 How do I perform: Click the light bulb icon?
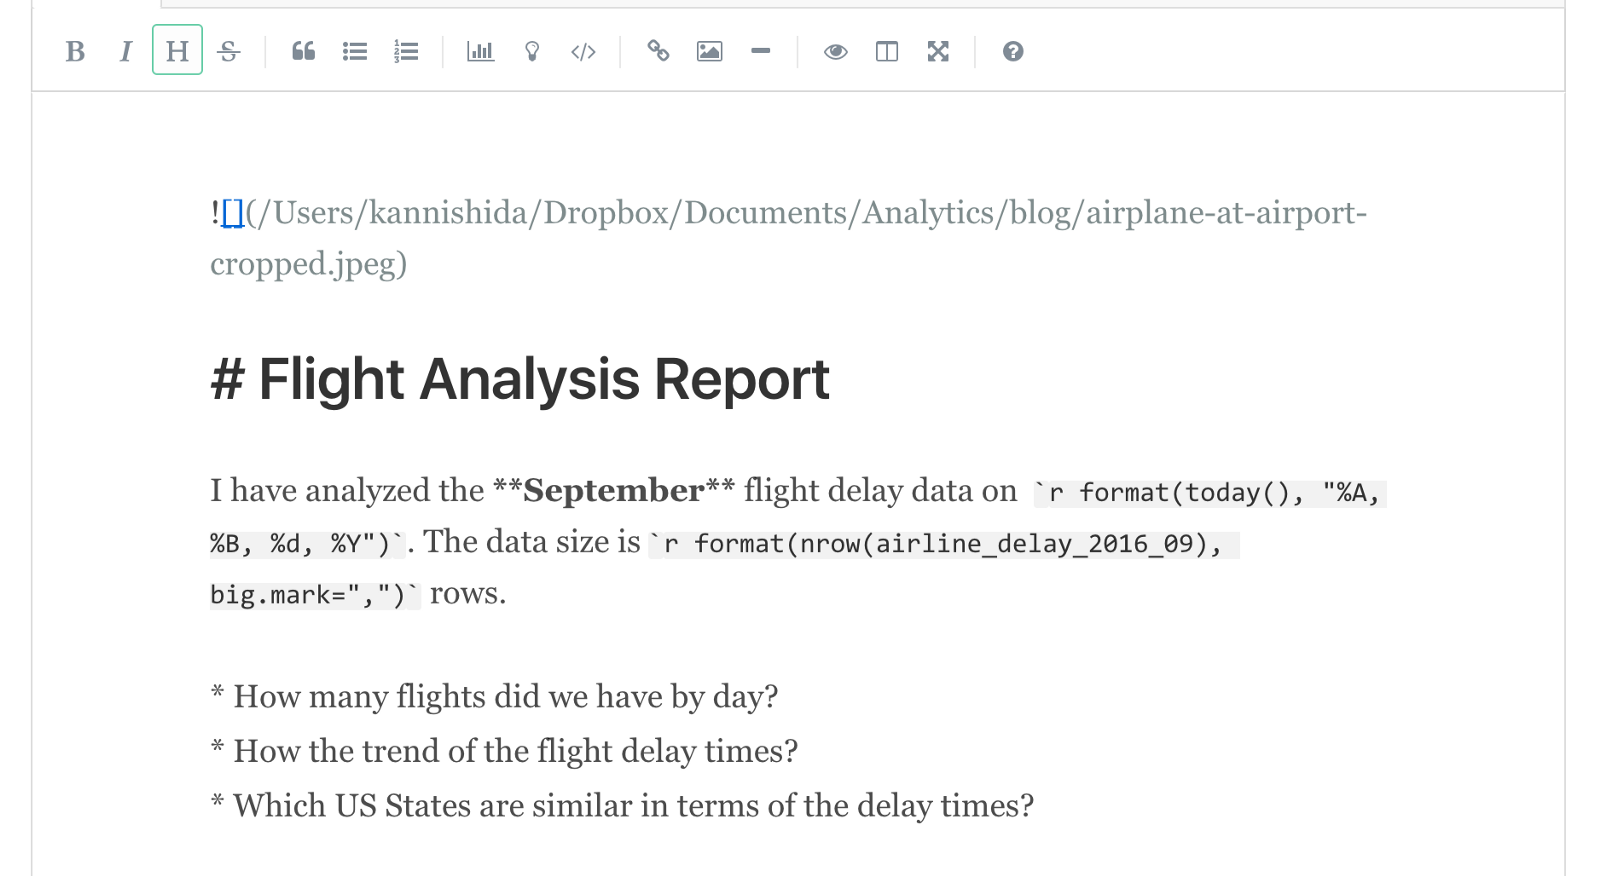click(x=532, y=51)
